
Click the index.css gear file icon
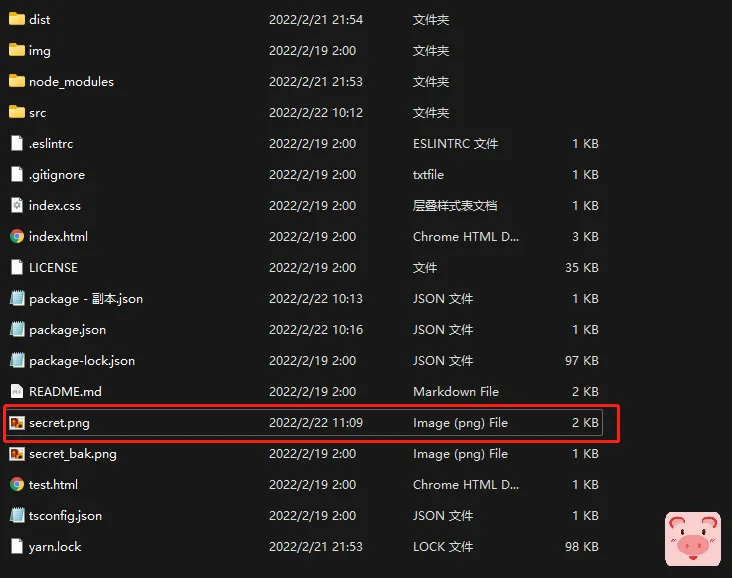click(x=17, y=205)
